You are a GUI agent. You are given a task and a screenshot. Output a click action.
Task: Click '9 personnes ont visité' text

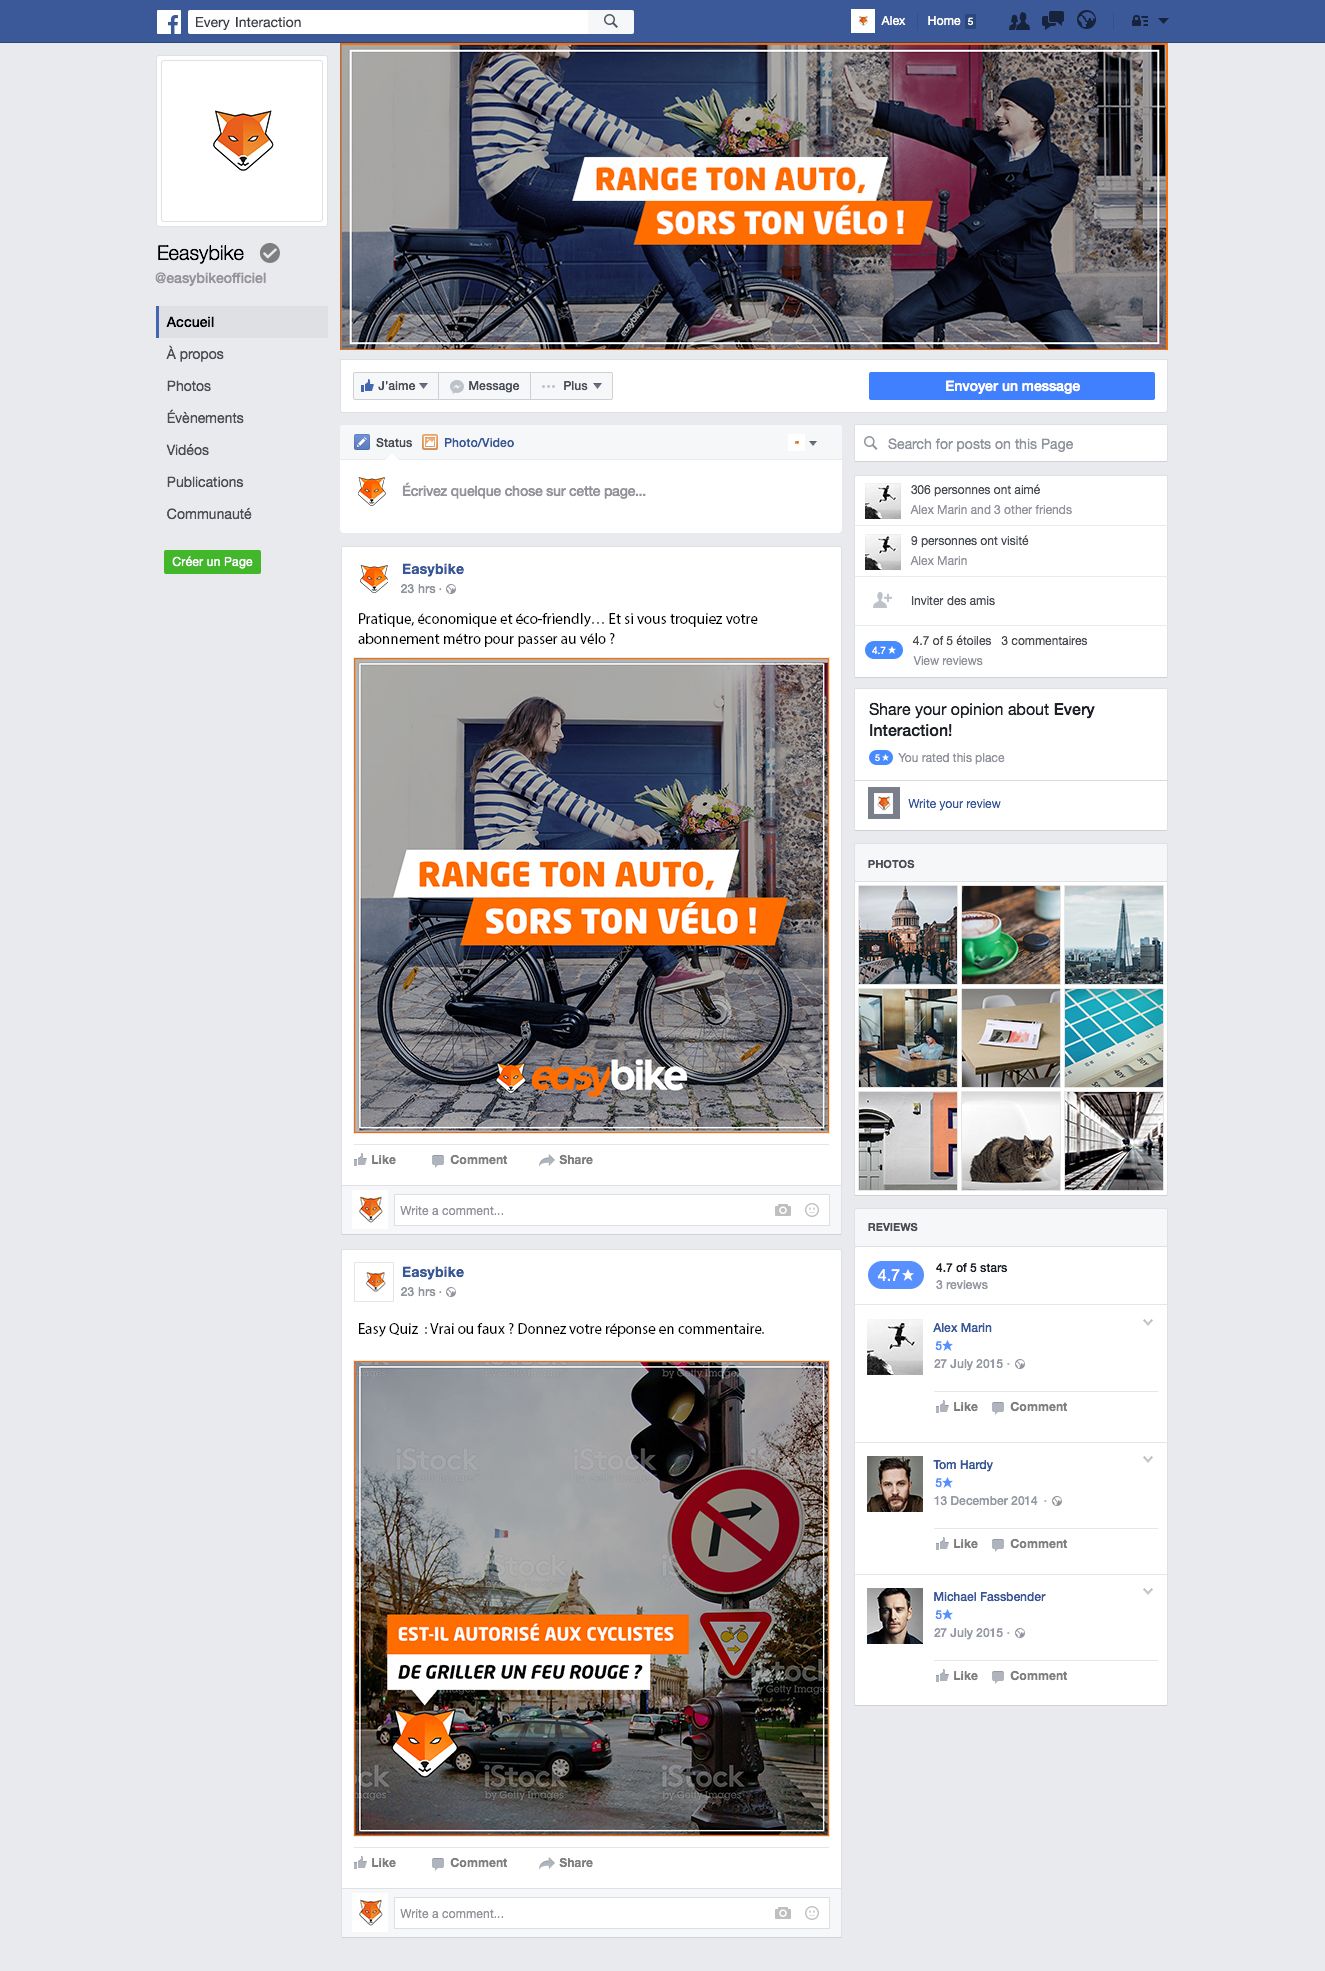pos(969,541)
